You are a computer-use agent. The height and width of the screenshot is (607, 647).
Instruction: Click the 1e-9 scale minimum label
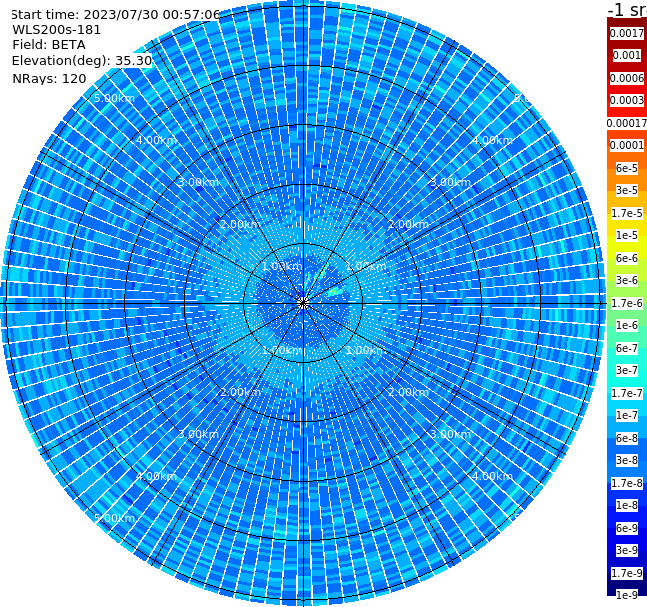point(627,595)
